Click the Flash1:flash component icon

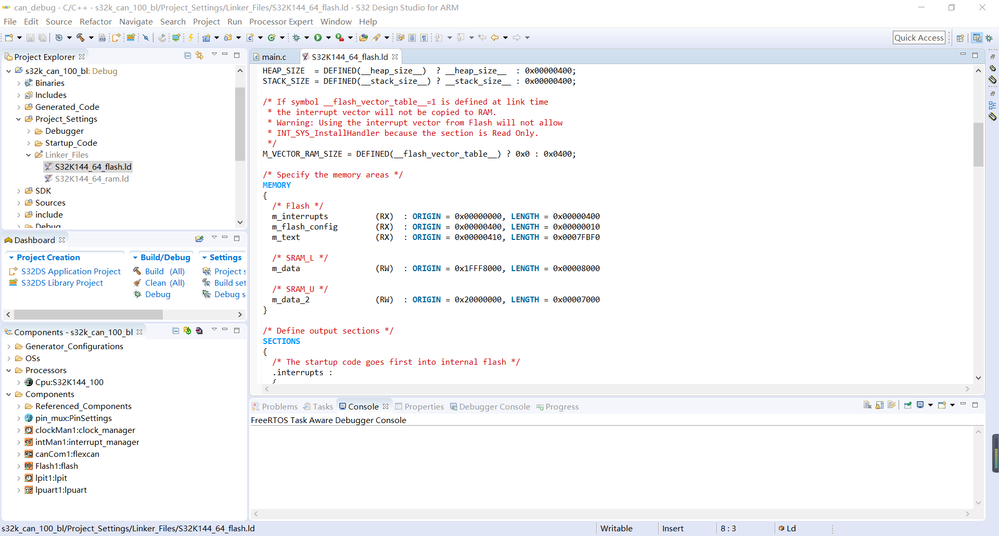[x=28, y=466]
